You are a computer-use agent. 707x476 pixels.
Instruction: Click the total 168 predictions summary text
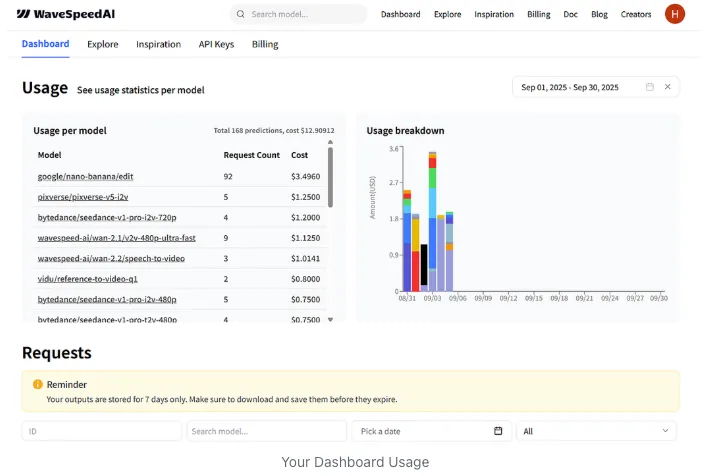tap(274, 130)
